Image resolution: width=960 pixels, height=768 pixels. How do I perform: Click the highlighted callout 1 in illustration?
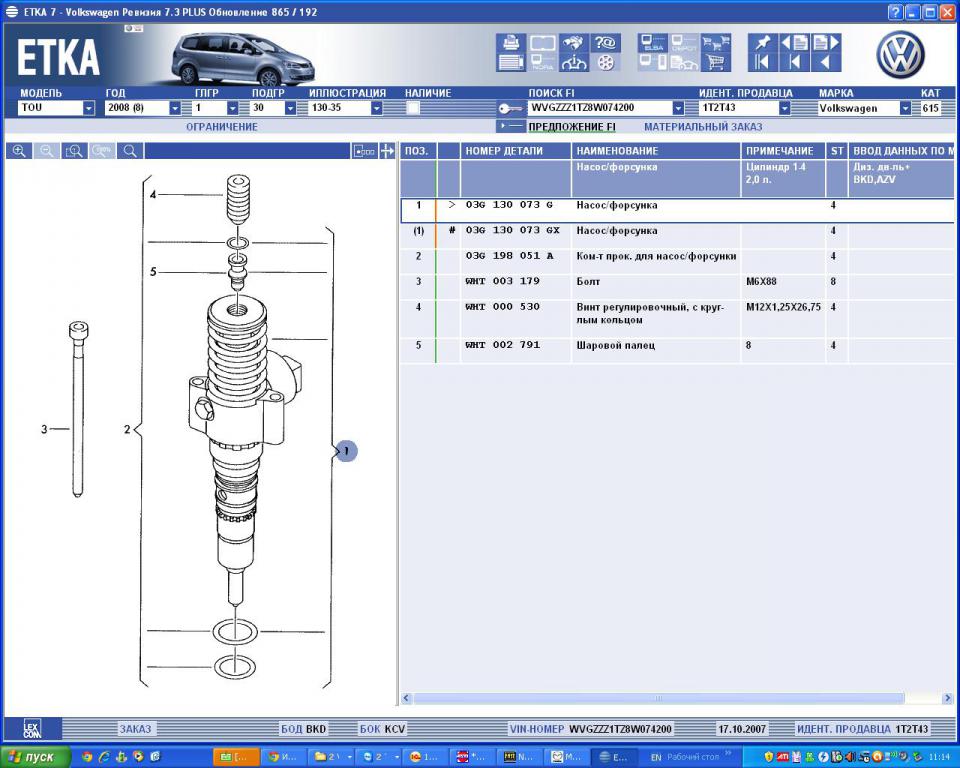click(x=347, y=451)
